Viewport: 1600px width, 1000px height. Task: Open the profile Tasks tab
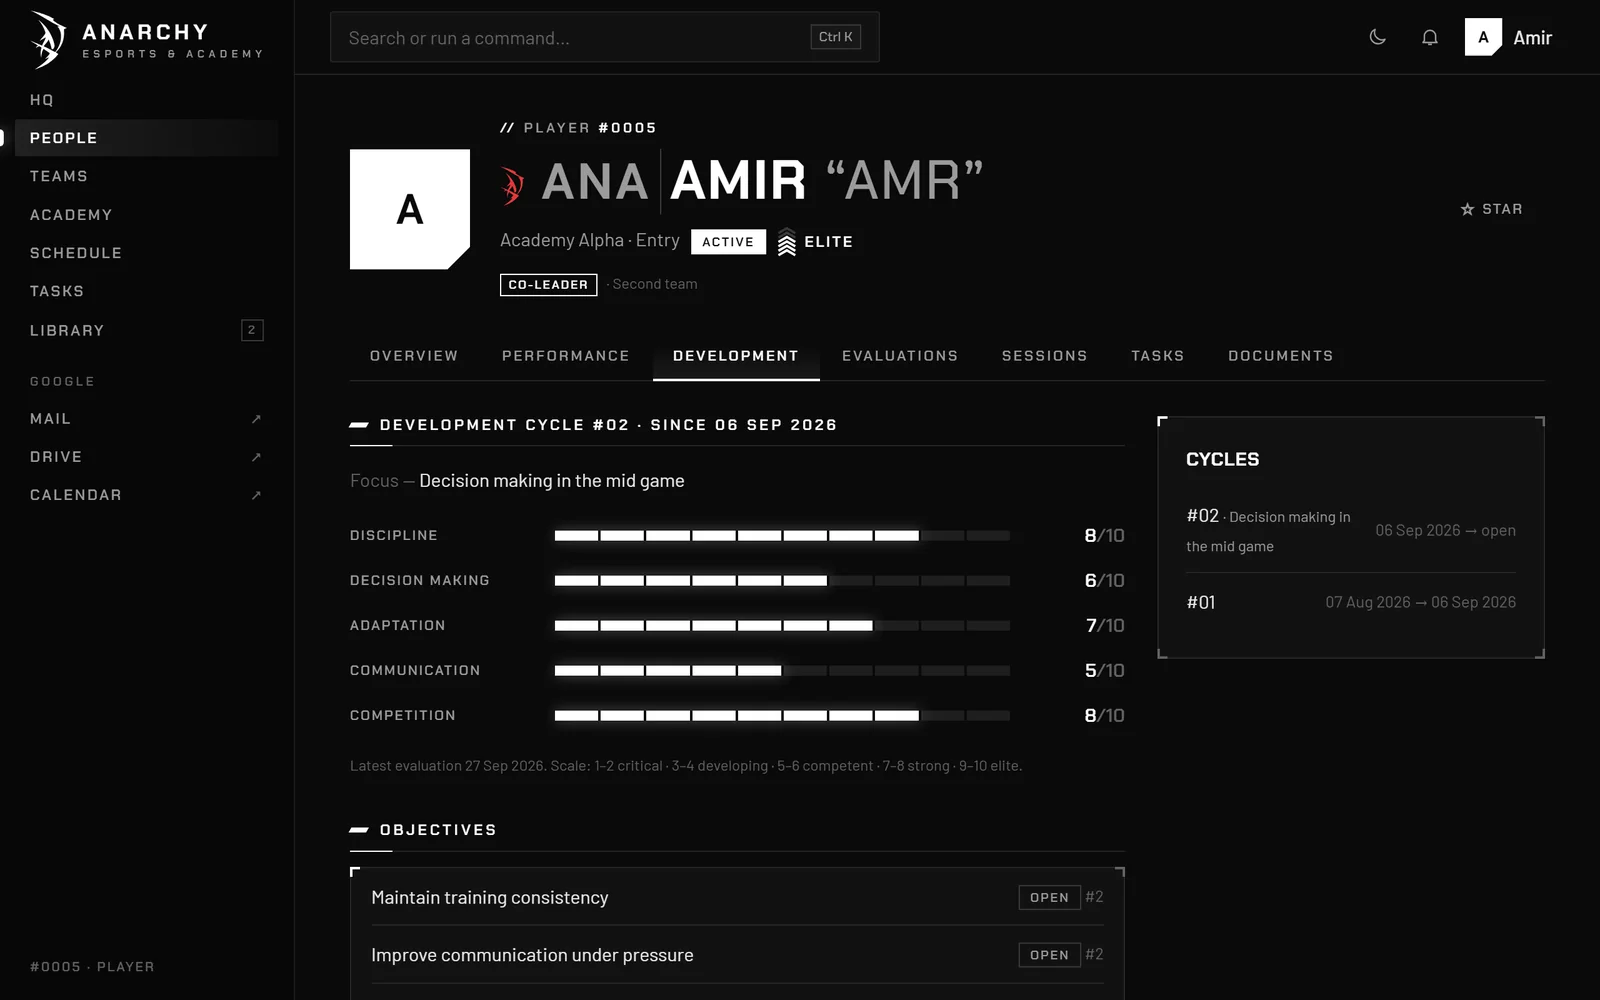(1158, 356)
